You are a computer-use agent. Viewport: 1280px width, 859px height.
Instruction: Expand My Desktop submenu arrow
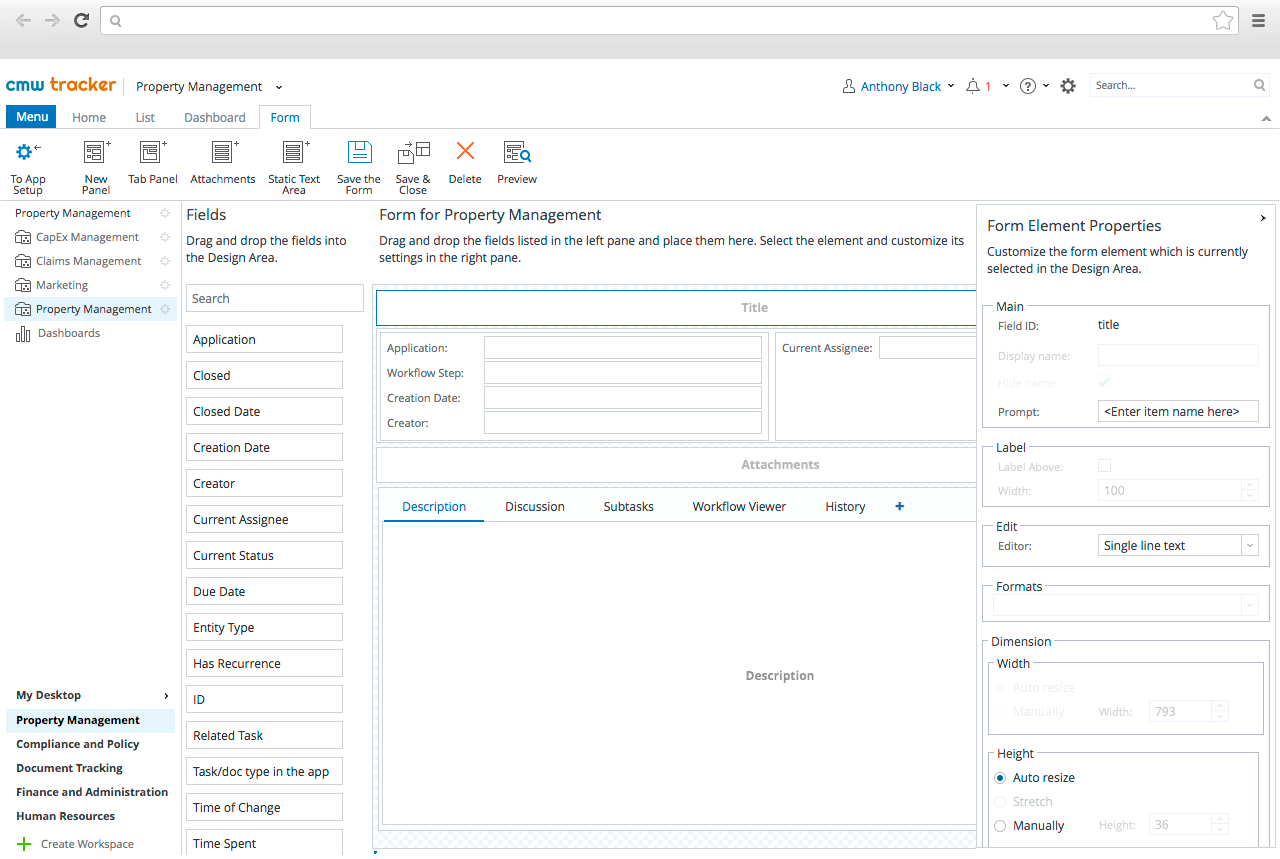coord(166,695)
